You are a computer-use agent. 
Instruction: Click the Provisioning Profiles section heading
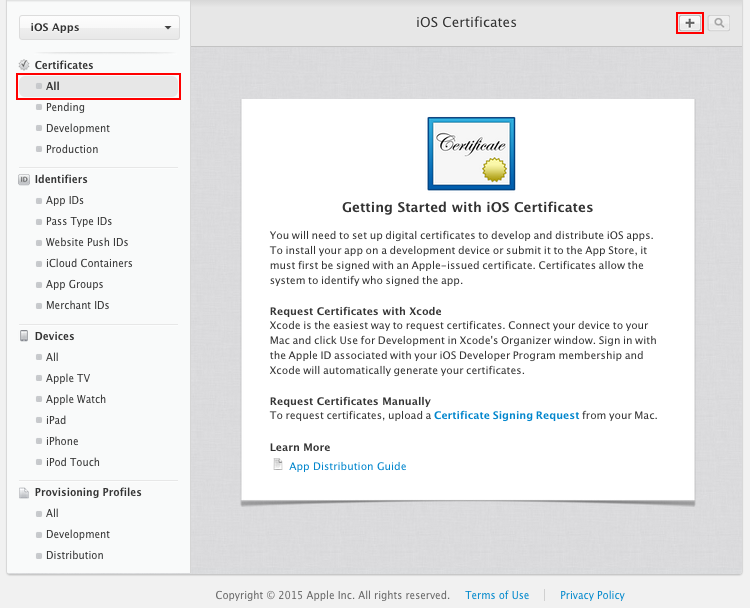(88, 492)
